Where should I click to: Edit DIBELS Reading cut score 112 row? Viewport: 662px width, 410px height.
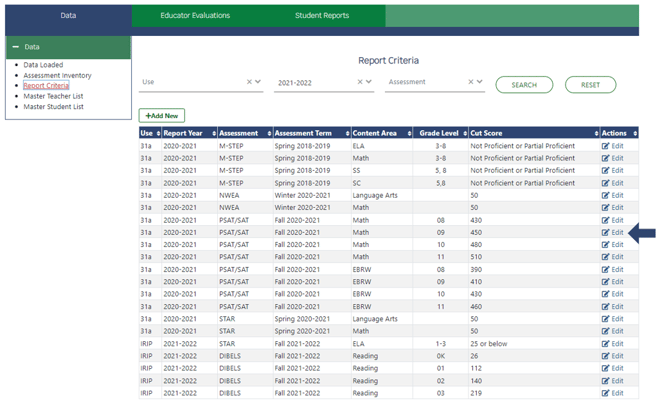click(x=612, y=369)
